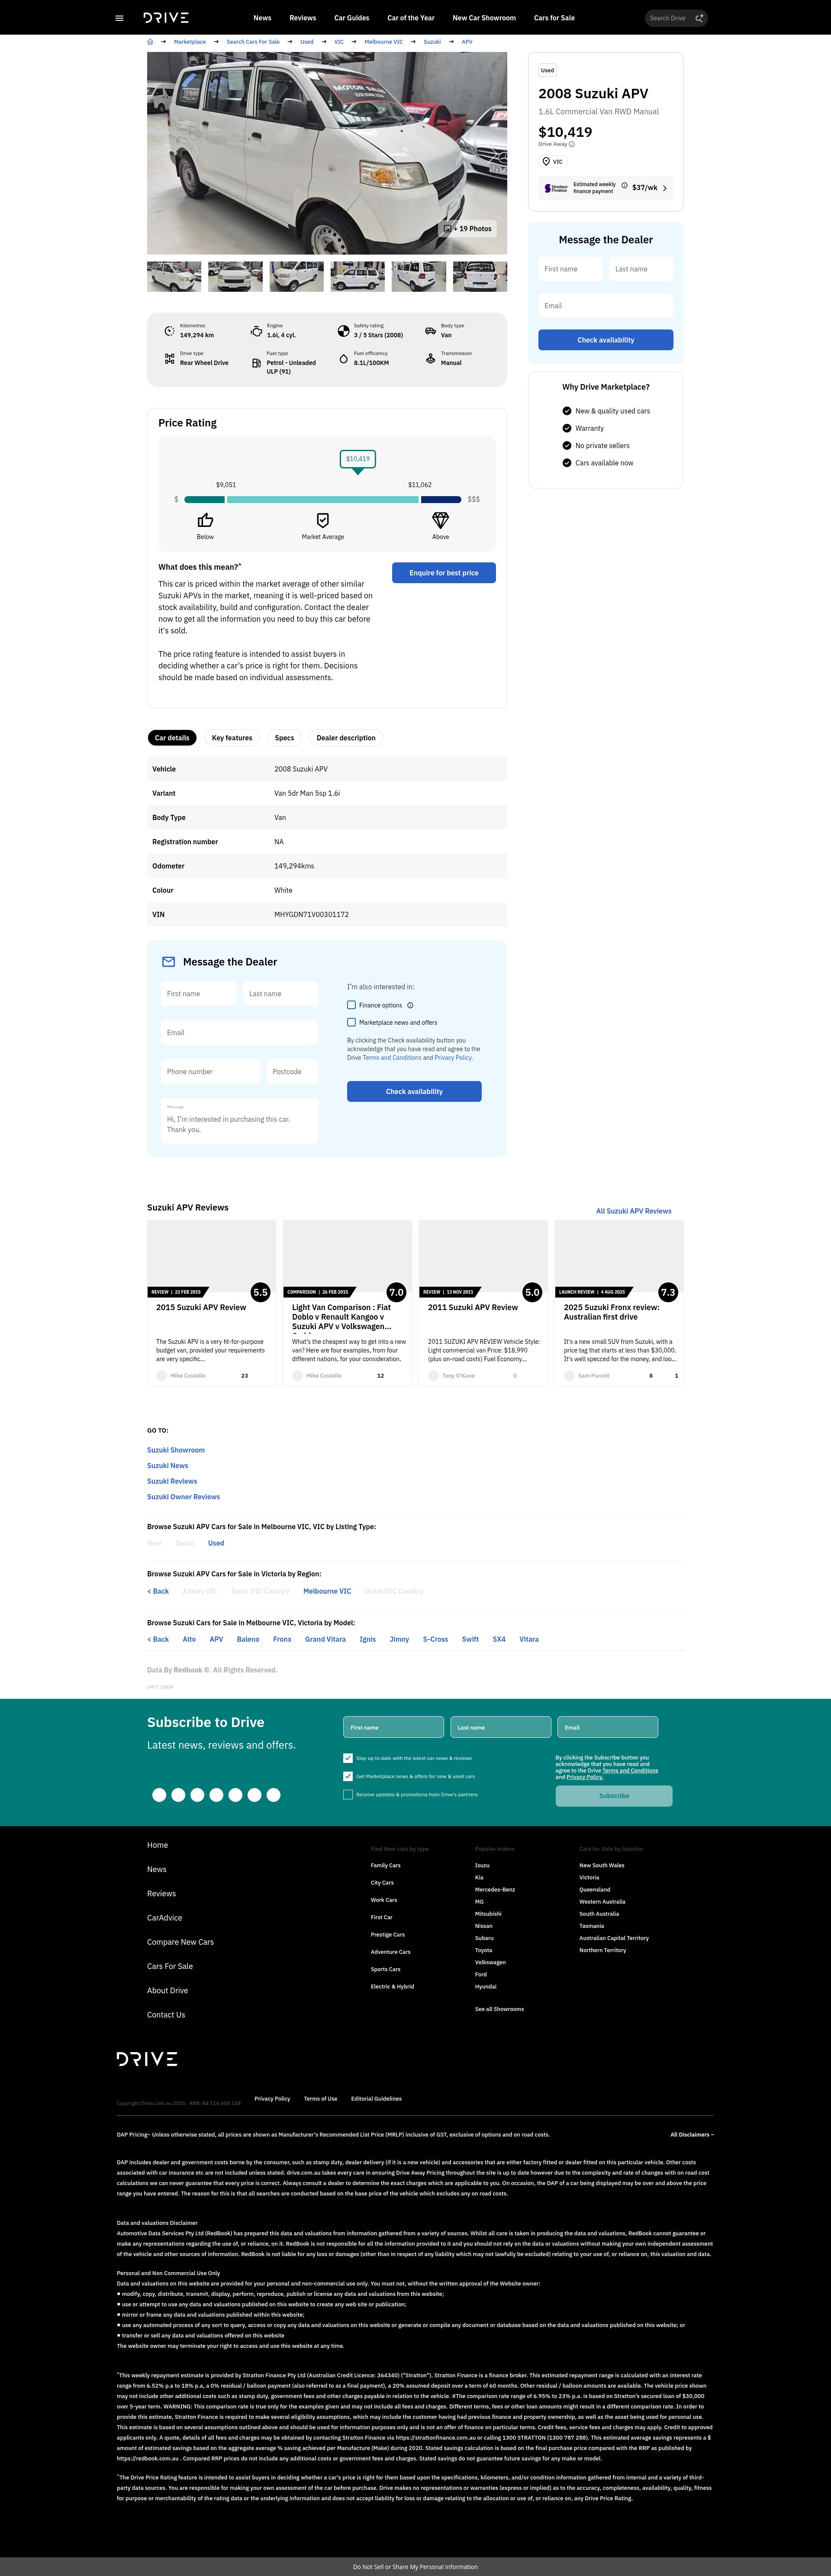Click the Phone number field
Screen dimensions: 831x2576
209,1071
